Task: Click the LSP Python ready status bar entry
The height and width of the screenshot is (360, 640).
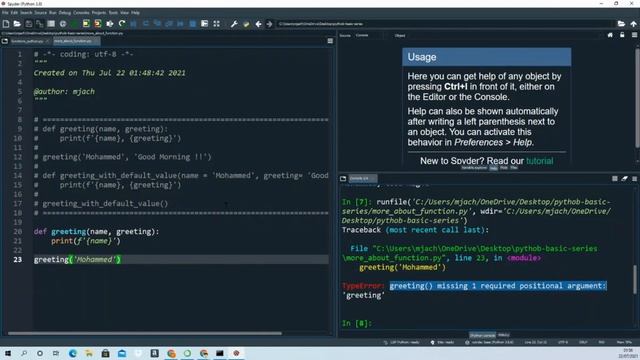Action: click(402, 342)
